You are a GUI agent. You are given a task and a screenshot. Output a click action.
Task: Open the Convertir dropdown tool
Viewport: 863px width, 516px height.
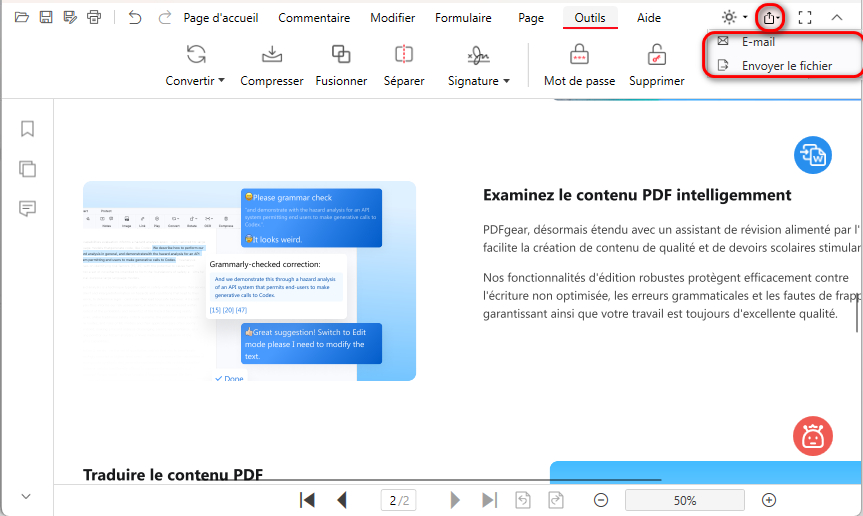195,65
